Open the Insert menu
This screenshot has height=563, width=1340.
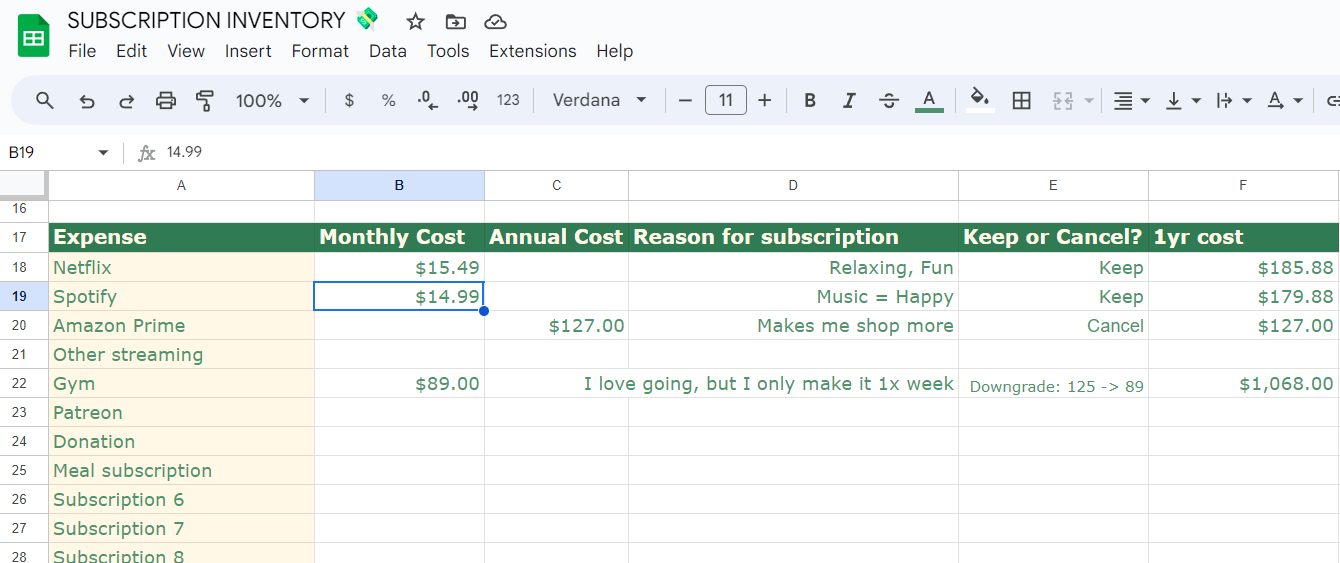click(x=248, y=51)
